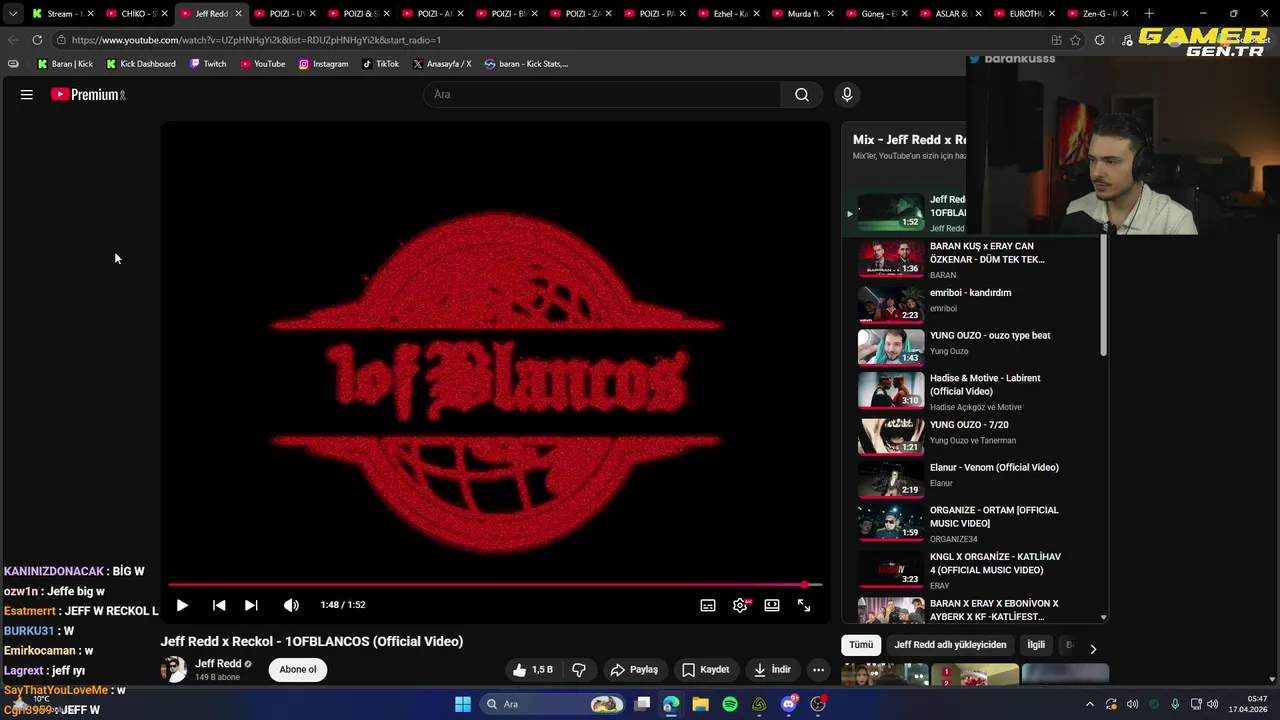Screen dimensions: 1280x720
Task: Download the video with İndir button
Action: click(772, 670)
